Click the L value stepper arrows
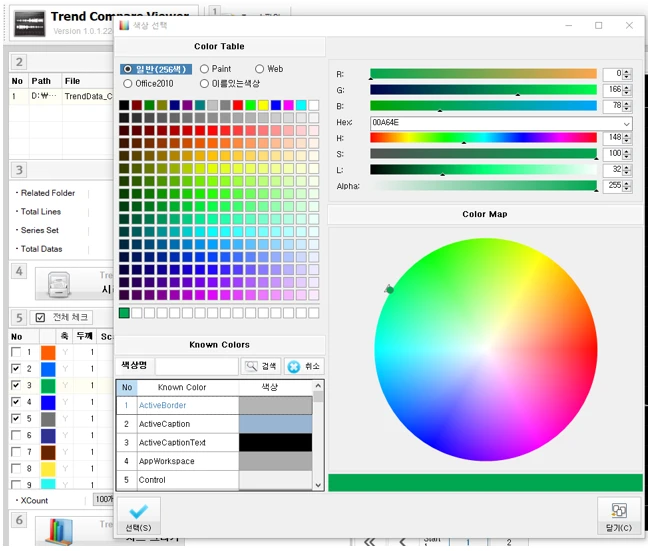The width and height of the screenshot is (652, 551). tap(627, 170)
